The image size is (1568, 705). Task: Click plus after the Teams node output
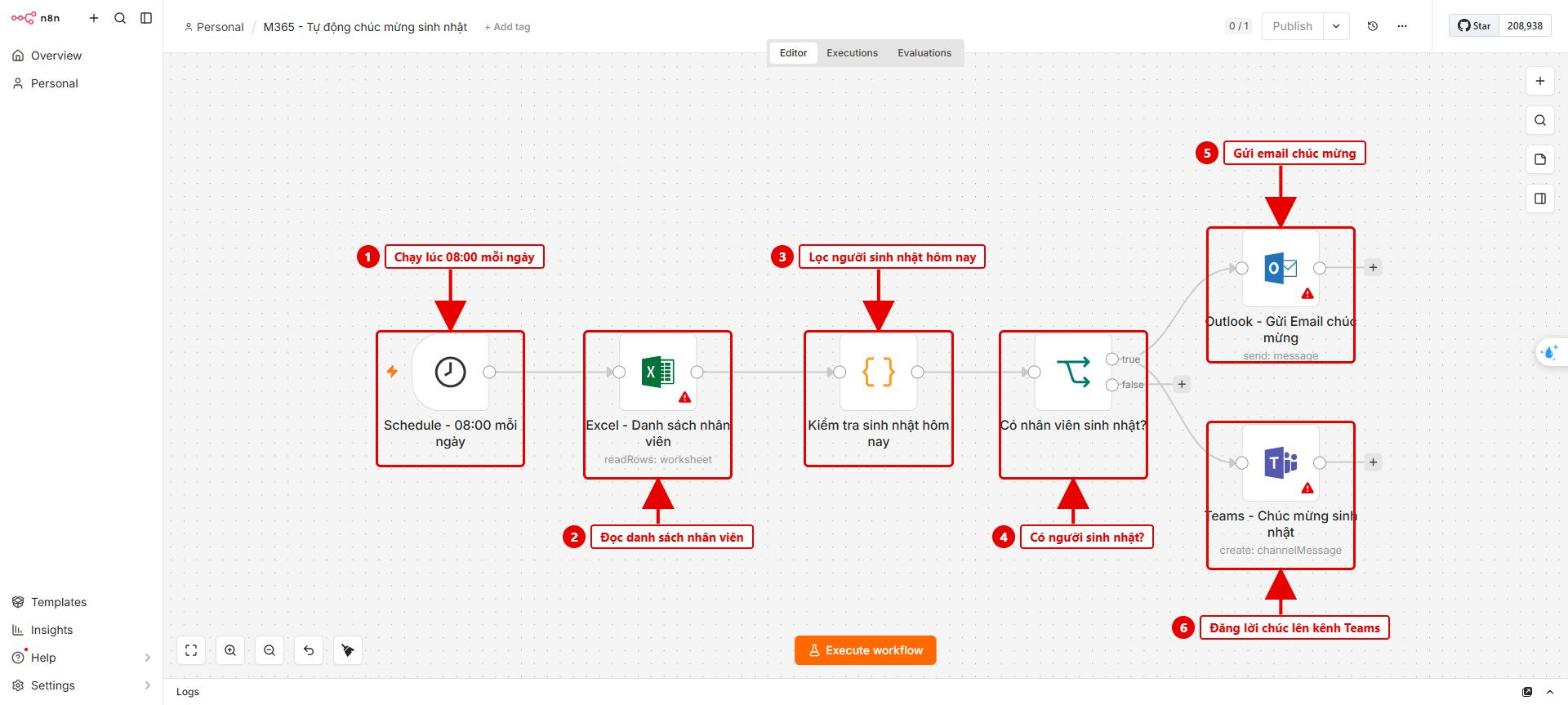pyautogui.click(x=1373, y=462)
